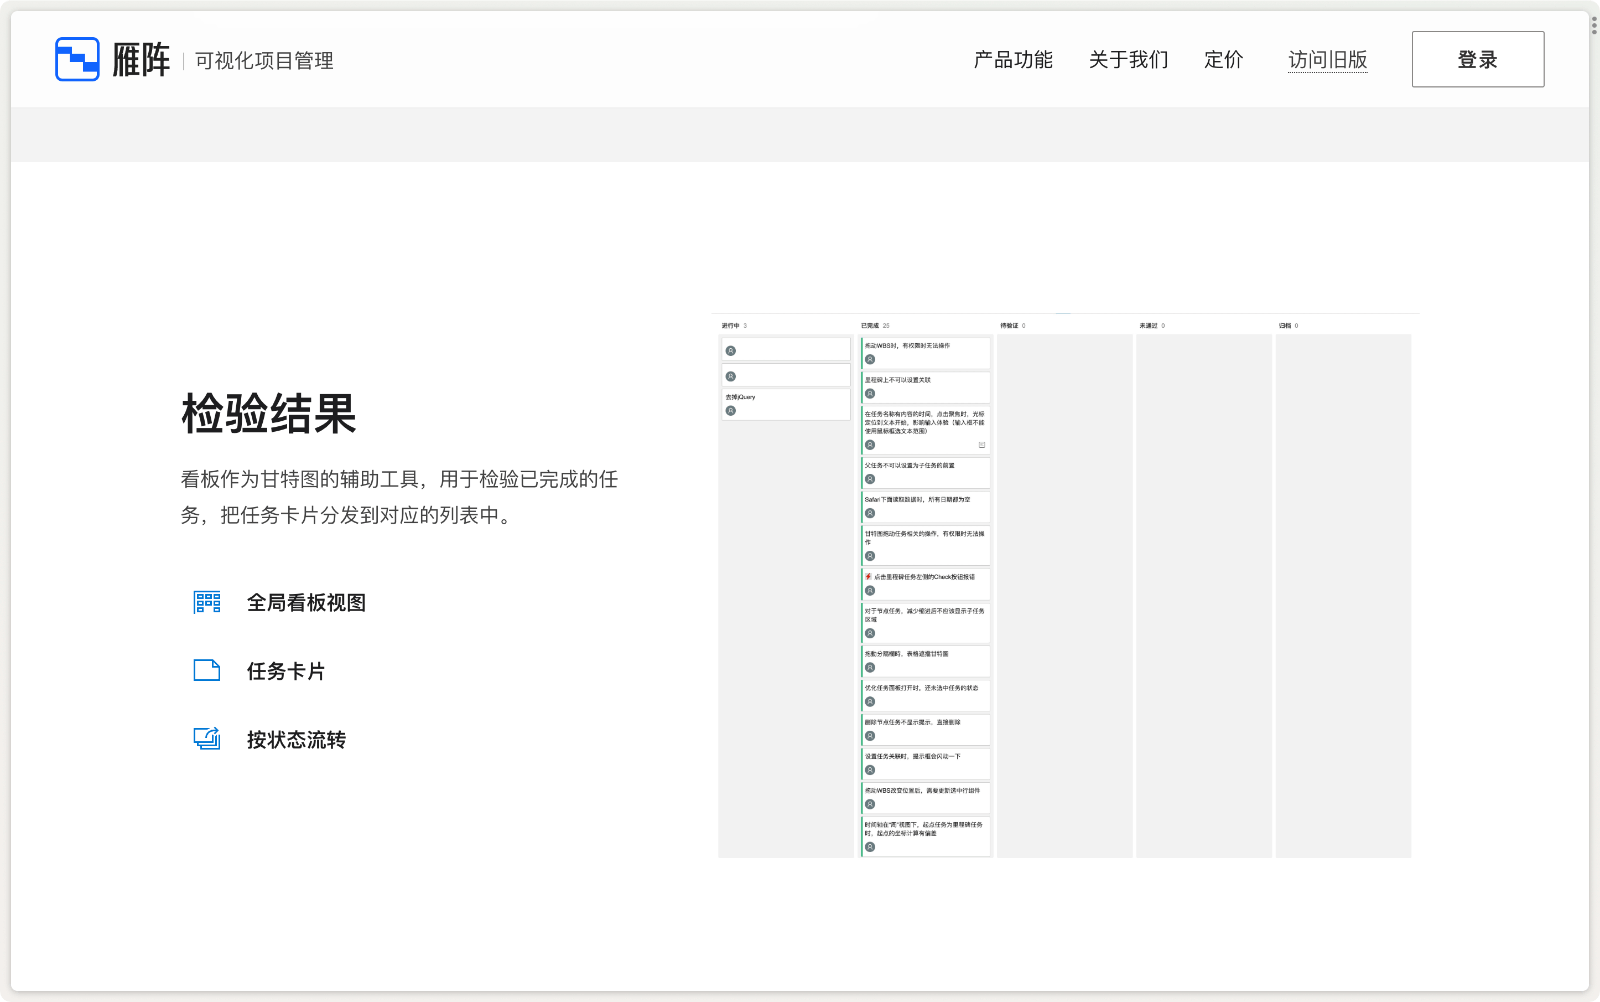Click the 归档 column header
This screenshot has height=1002, width=1600.
(x=1287, y=325)
